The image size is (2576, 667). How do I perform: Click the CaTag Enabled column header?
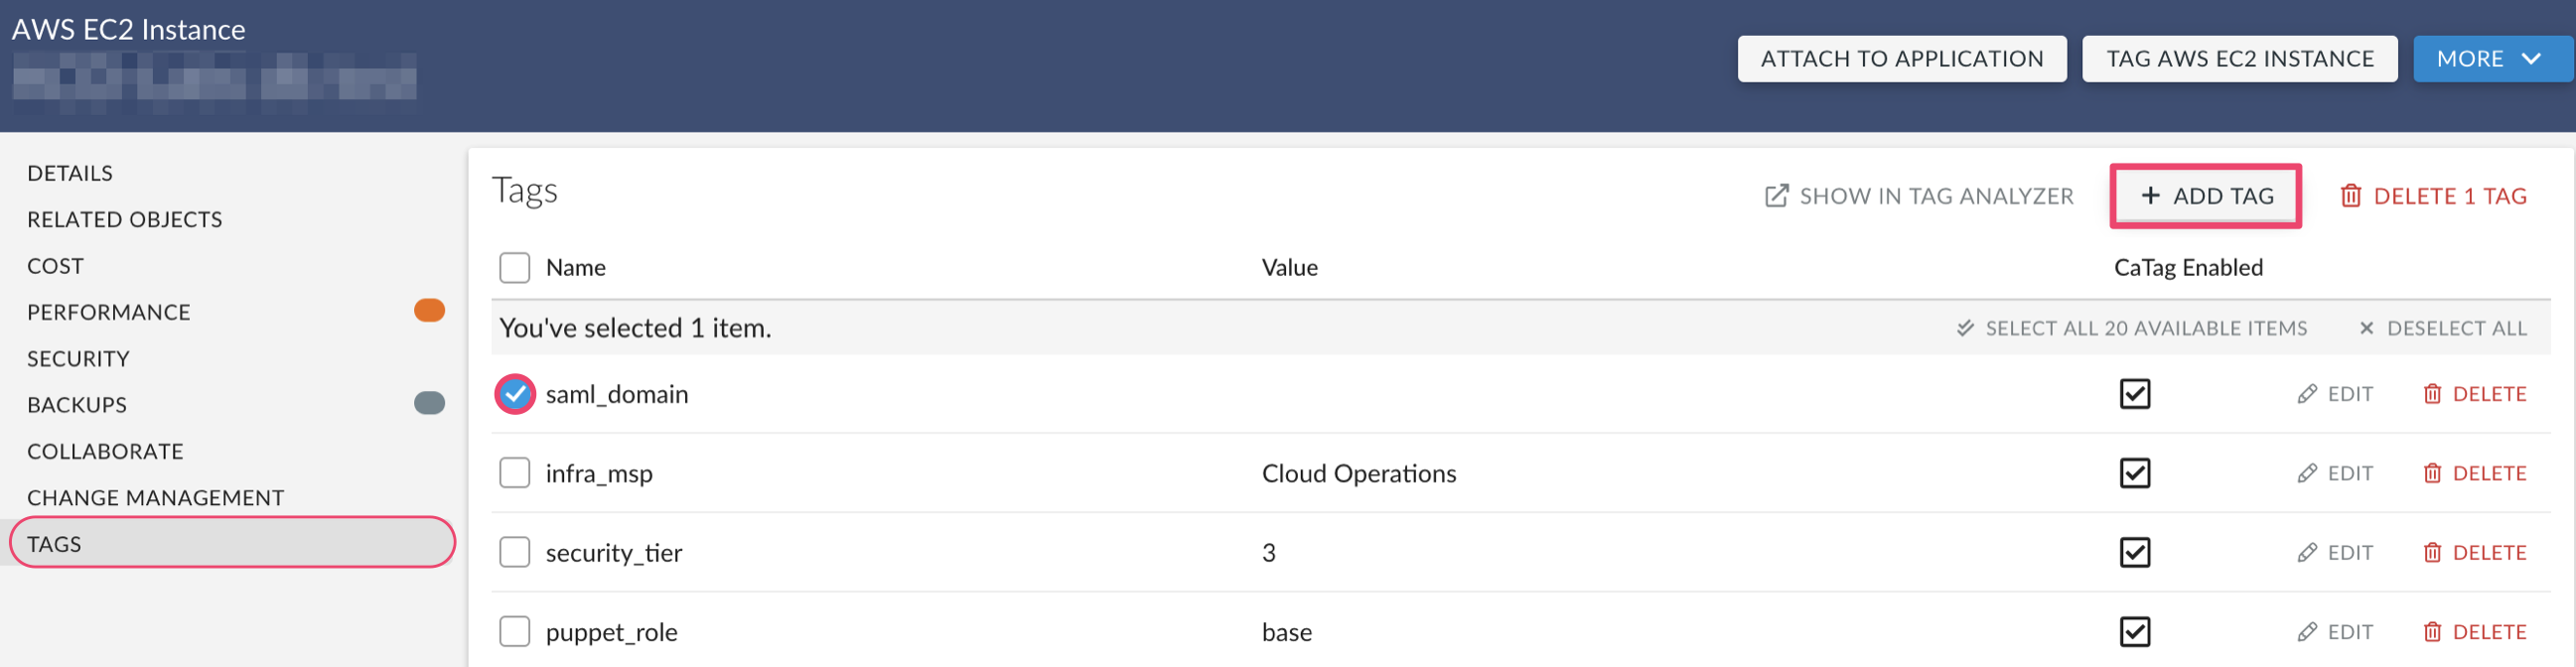[x=2188, y=268]
